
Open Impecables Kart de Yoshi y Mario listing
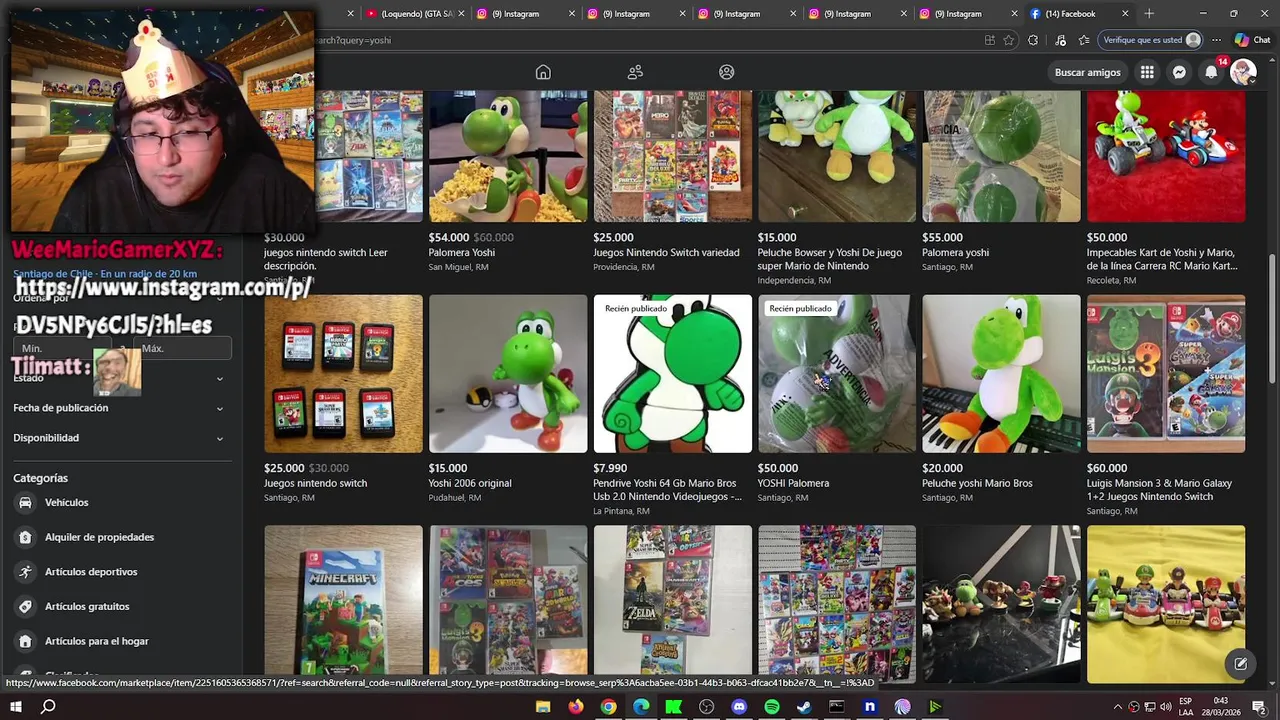(1162, 259)
